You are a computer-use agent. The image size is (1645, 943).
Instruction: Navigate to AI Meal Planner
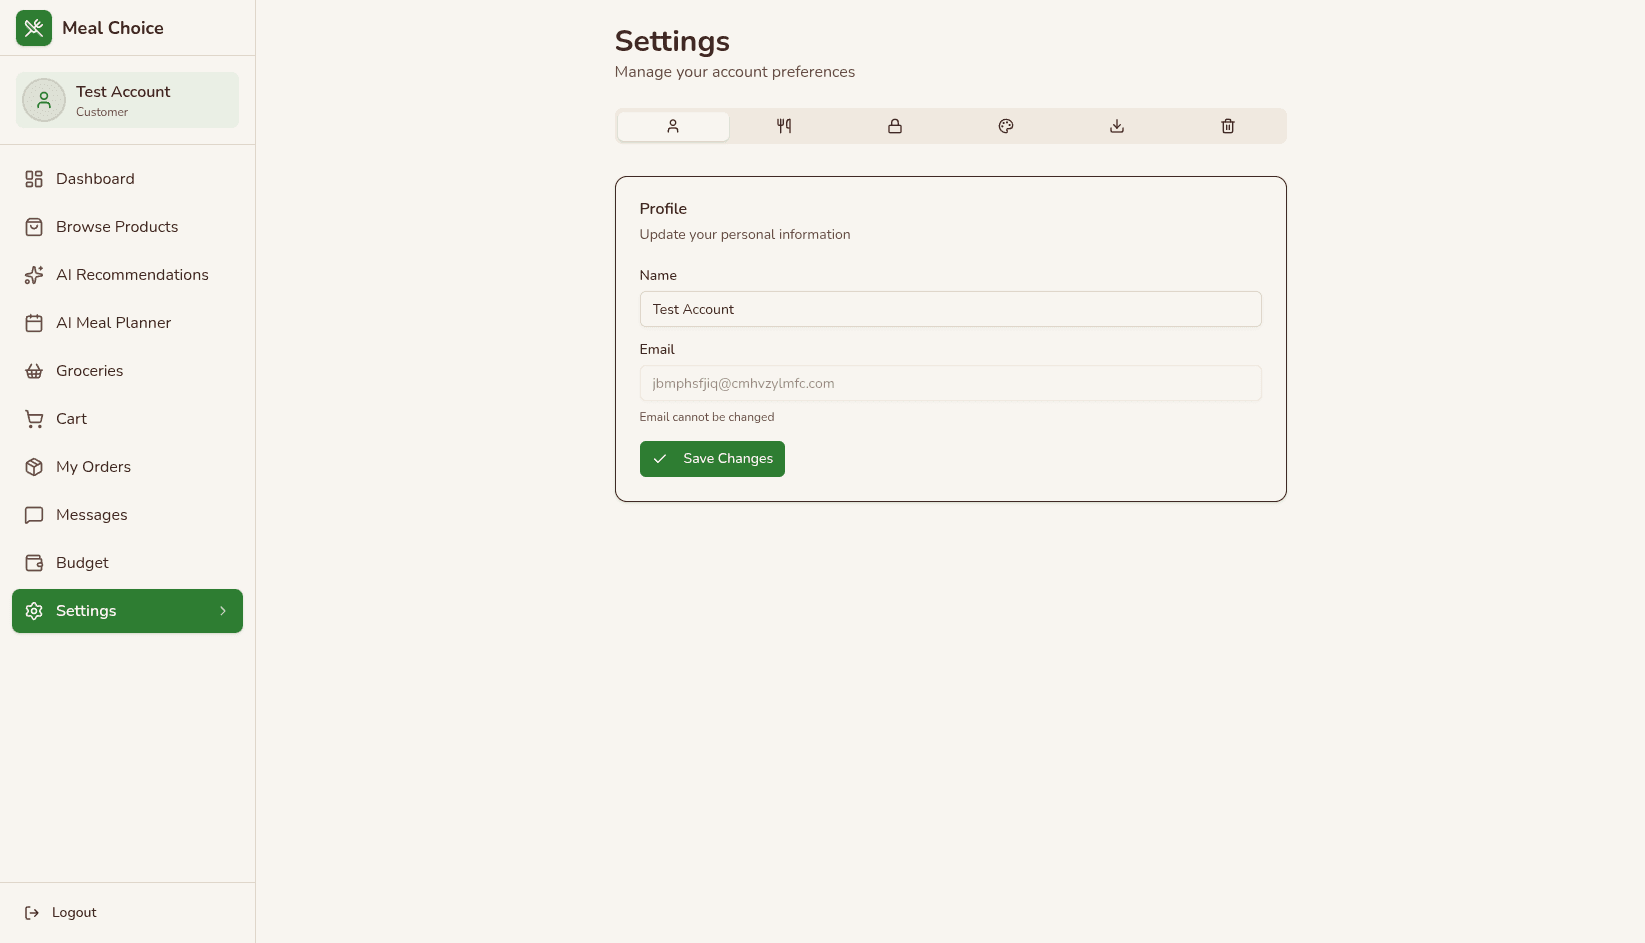(x=113, y=323)
